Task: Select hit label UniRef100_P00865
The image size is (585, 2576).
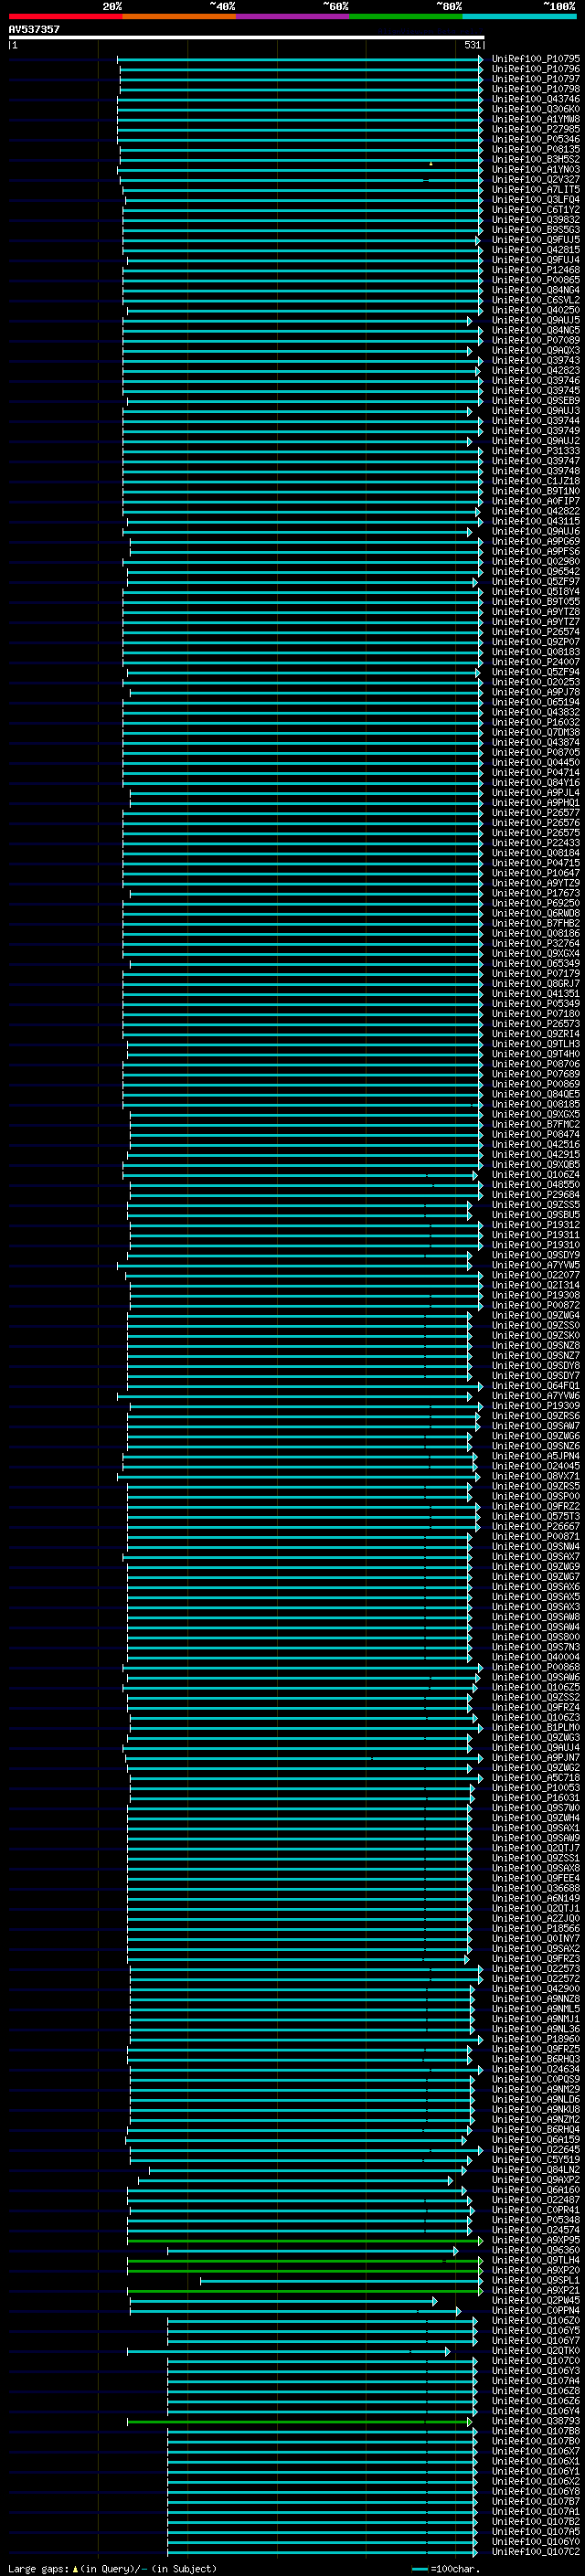Action: (x=536, y=280)
